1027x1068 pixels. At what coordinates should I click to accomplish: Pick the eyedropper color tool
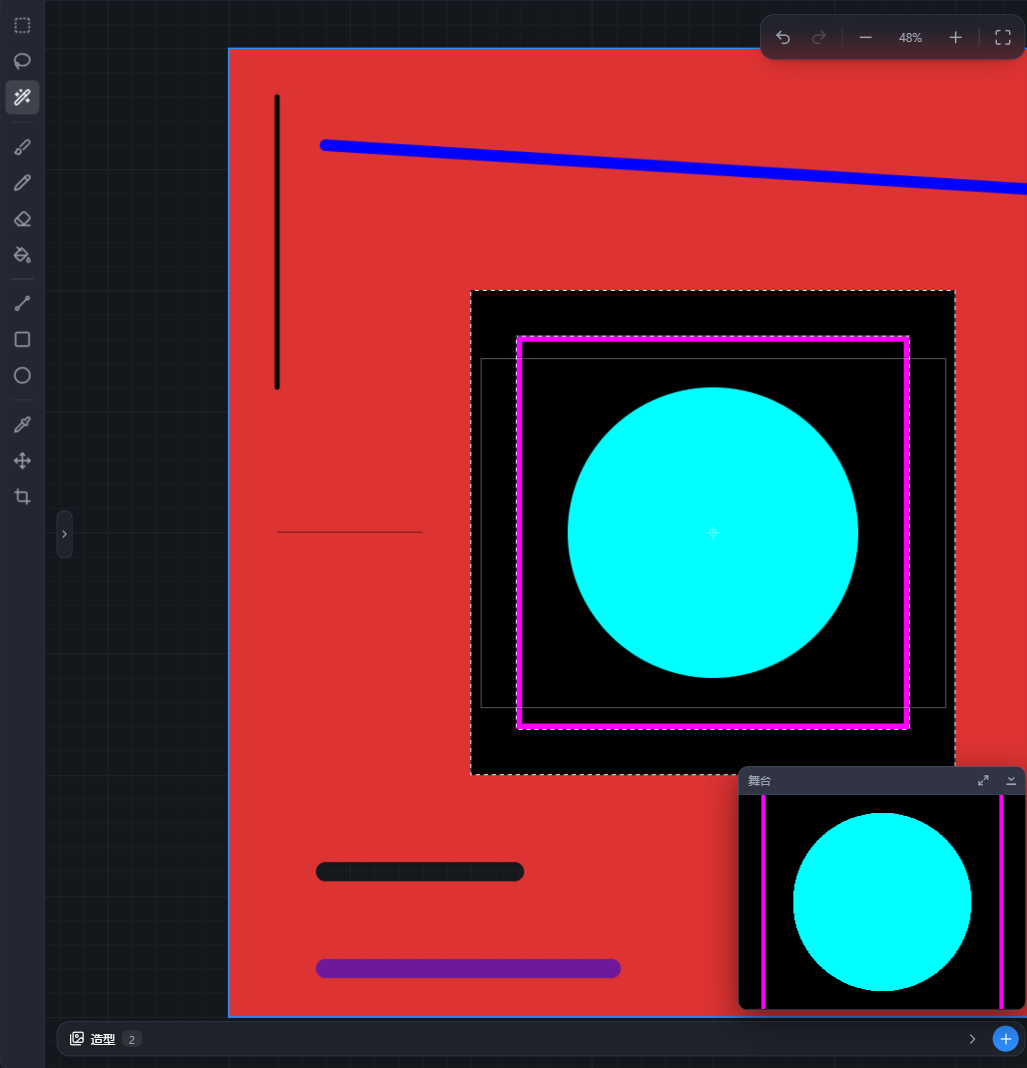point(22,425)
